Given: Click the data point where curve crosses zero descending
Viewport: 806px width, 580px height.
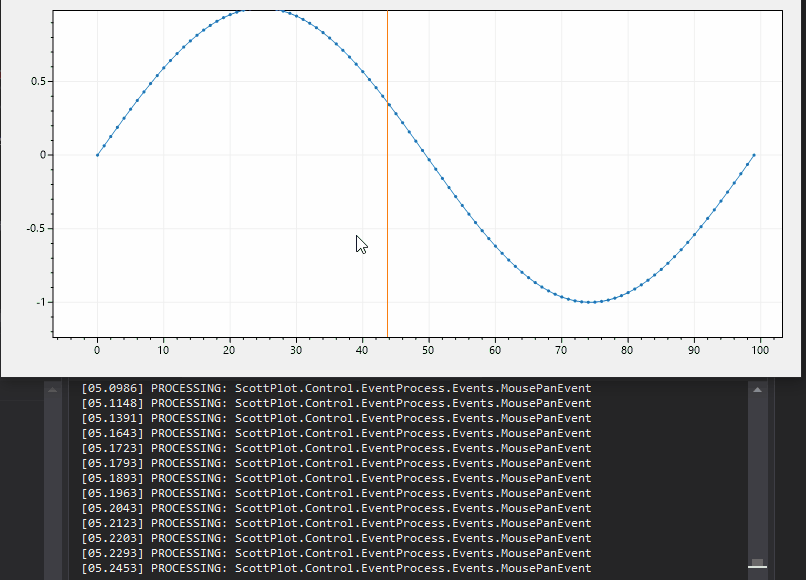Looking at the screenshot, I should 425,155.
